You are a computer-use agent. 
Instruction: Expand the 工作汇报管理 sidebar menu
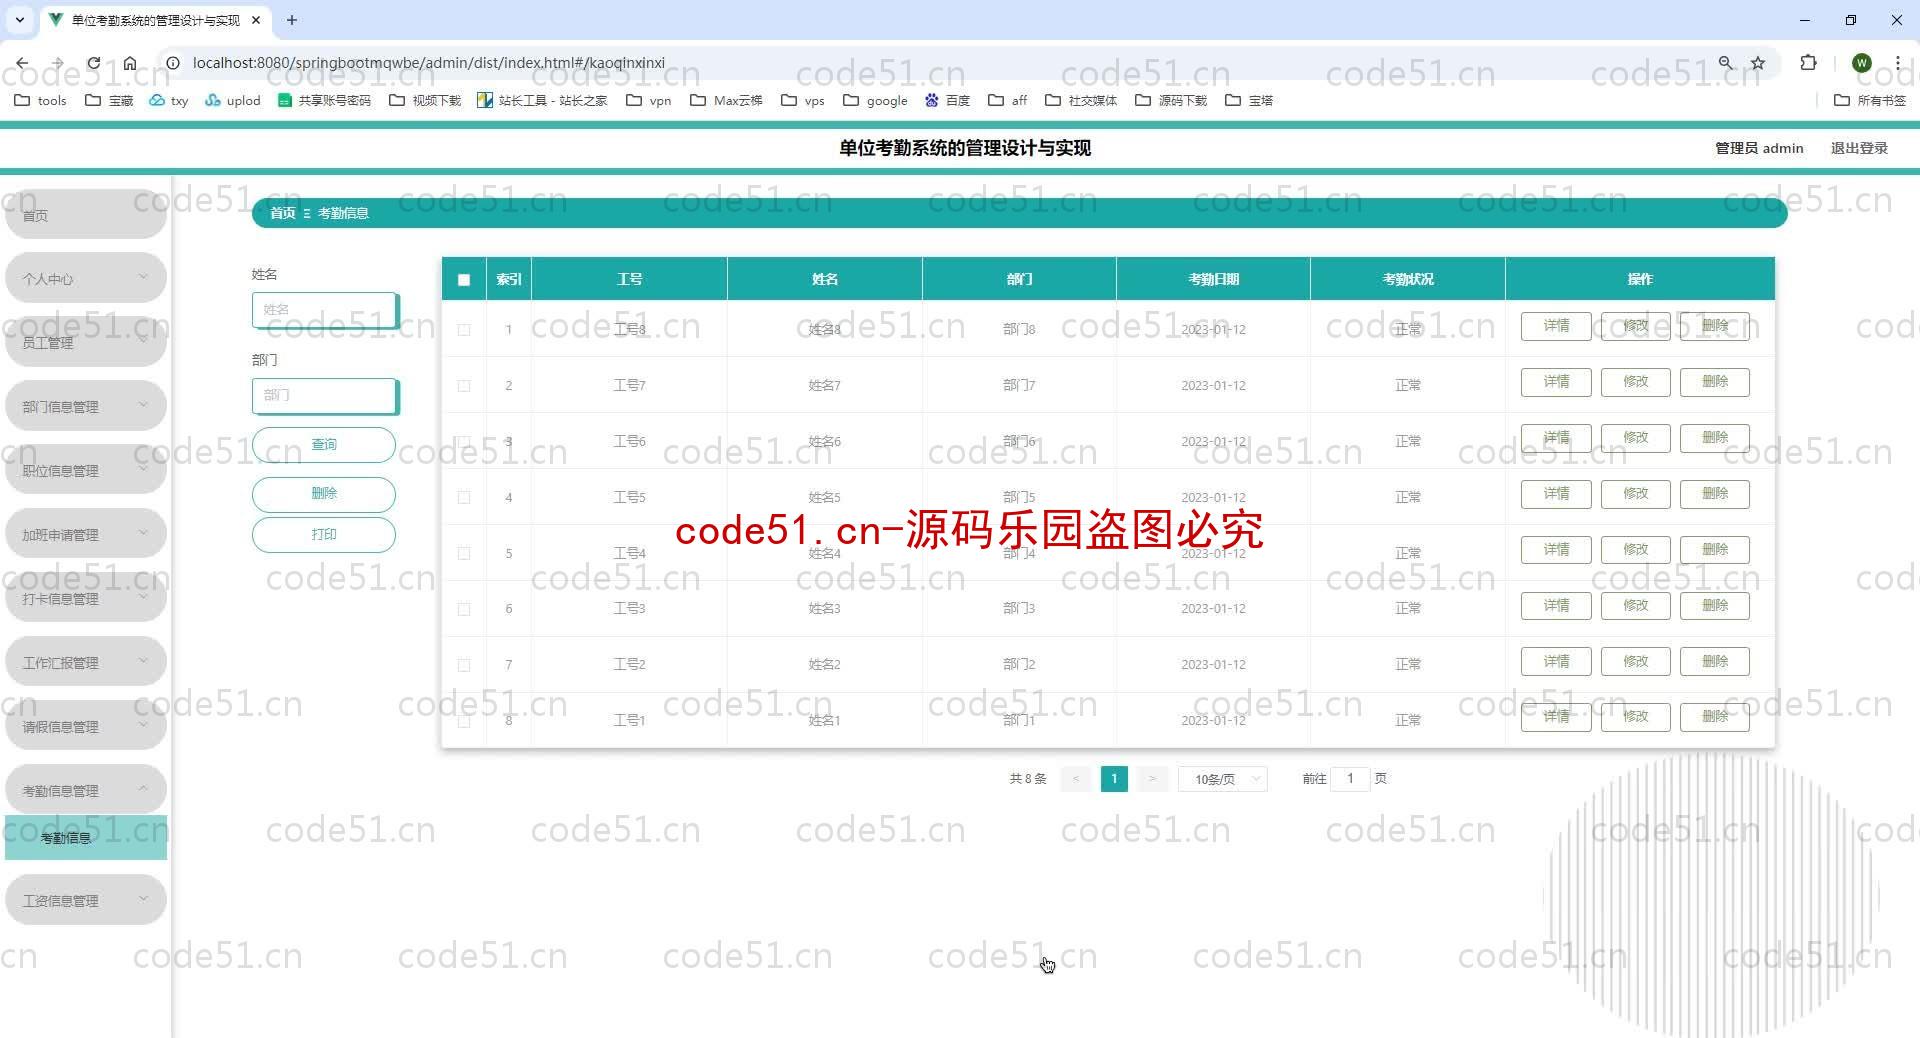(86, 662)
